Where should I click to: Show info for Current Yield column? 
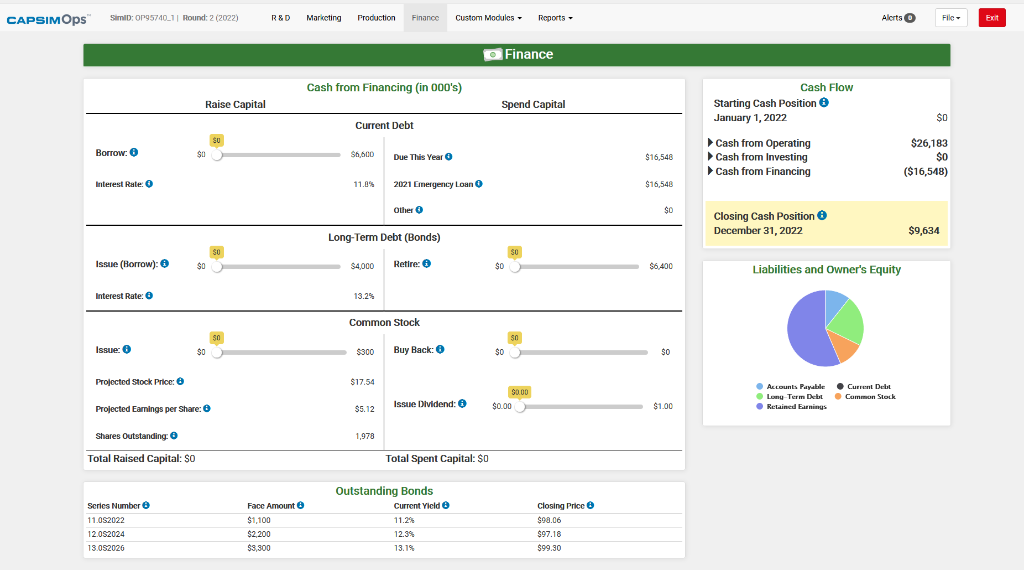(x=446, y=506)
